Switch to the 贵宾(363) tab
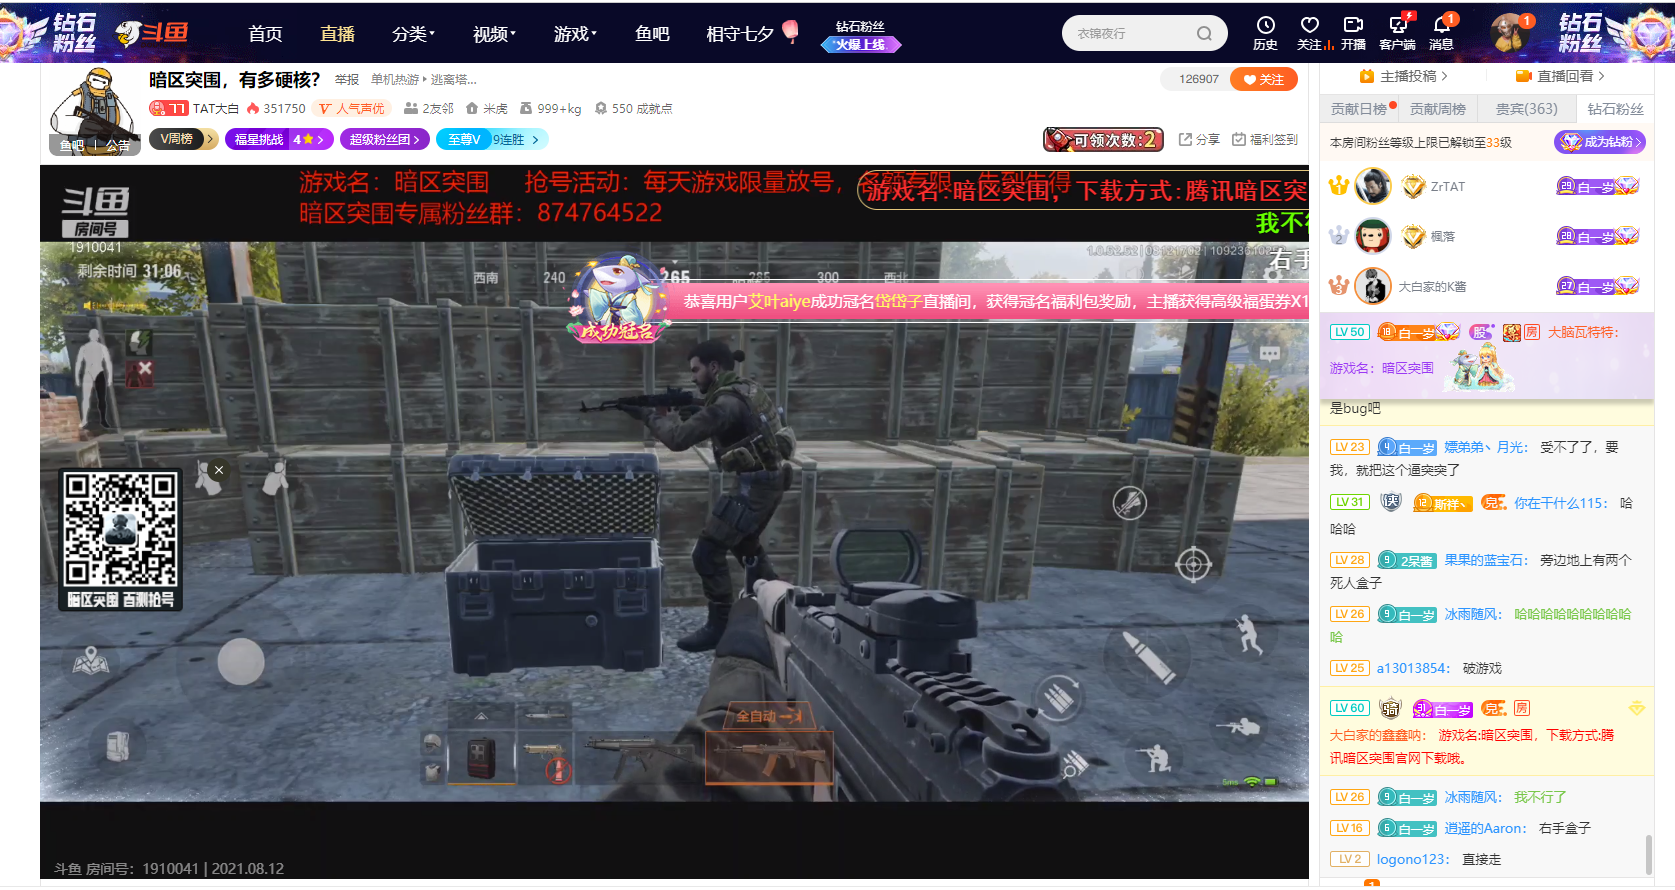 tap(1526, 109)
